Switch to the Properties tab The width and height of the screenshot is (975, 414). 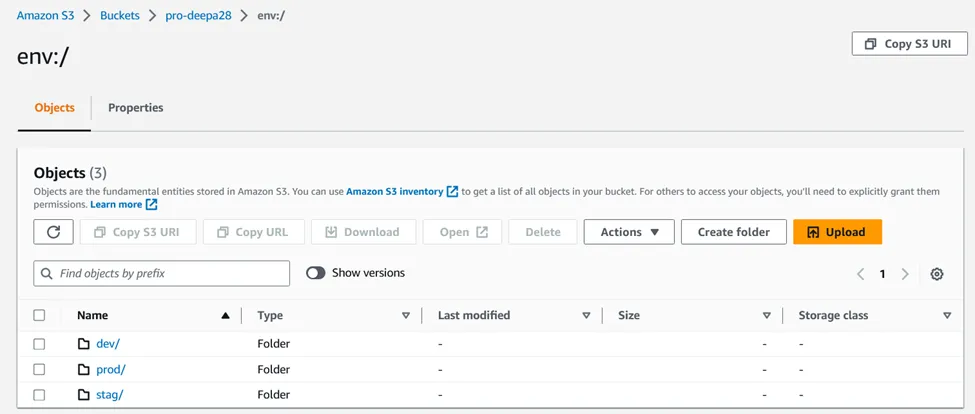[x=136, y=108]
